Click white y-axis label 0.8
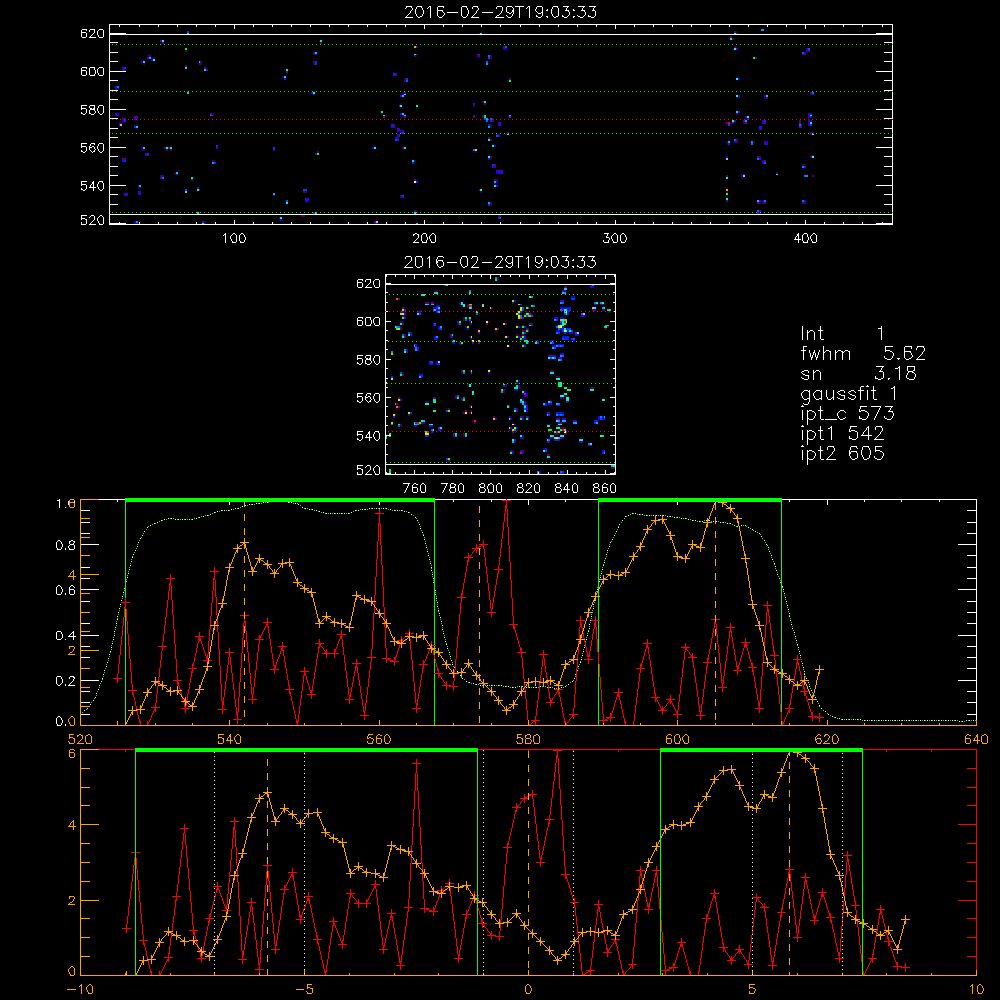1000x1000 pixels. pyautogui.click(x=66, y=545)
